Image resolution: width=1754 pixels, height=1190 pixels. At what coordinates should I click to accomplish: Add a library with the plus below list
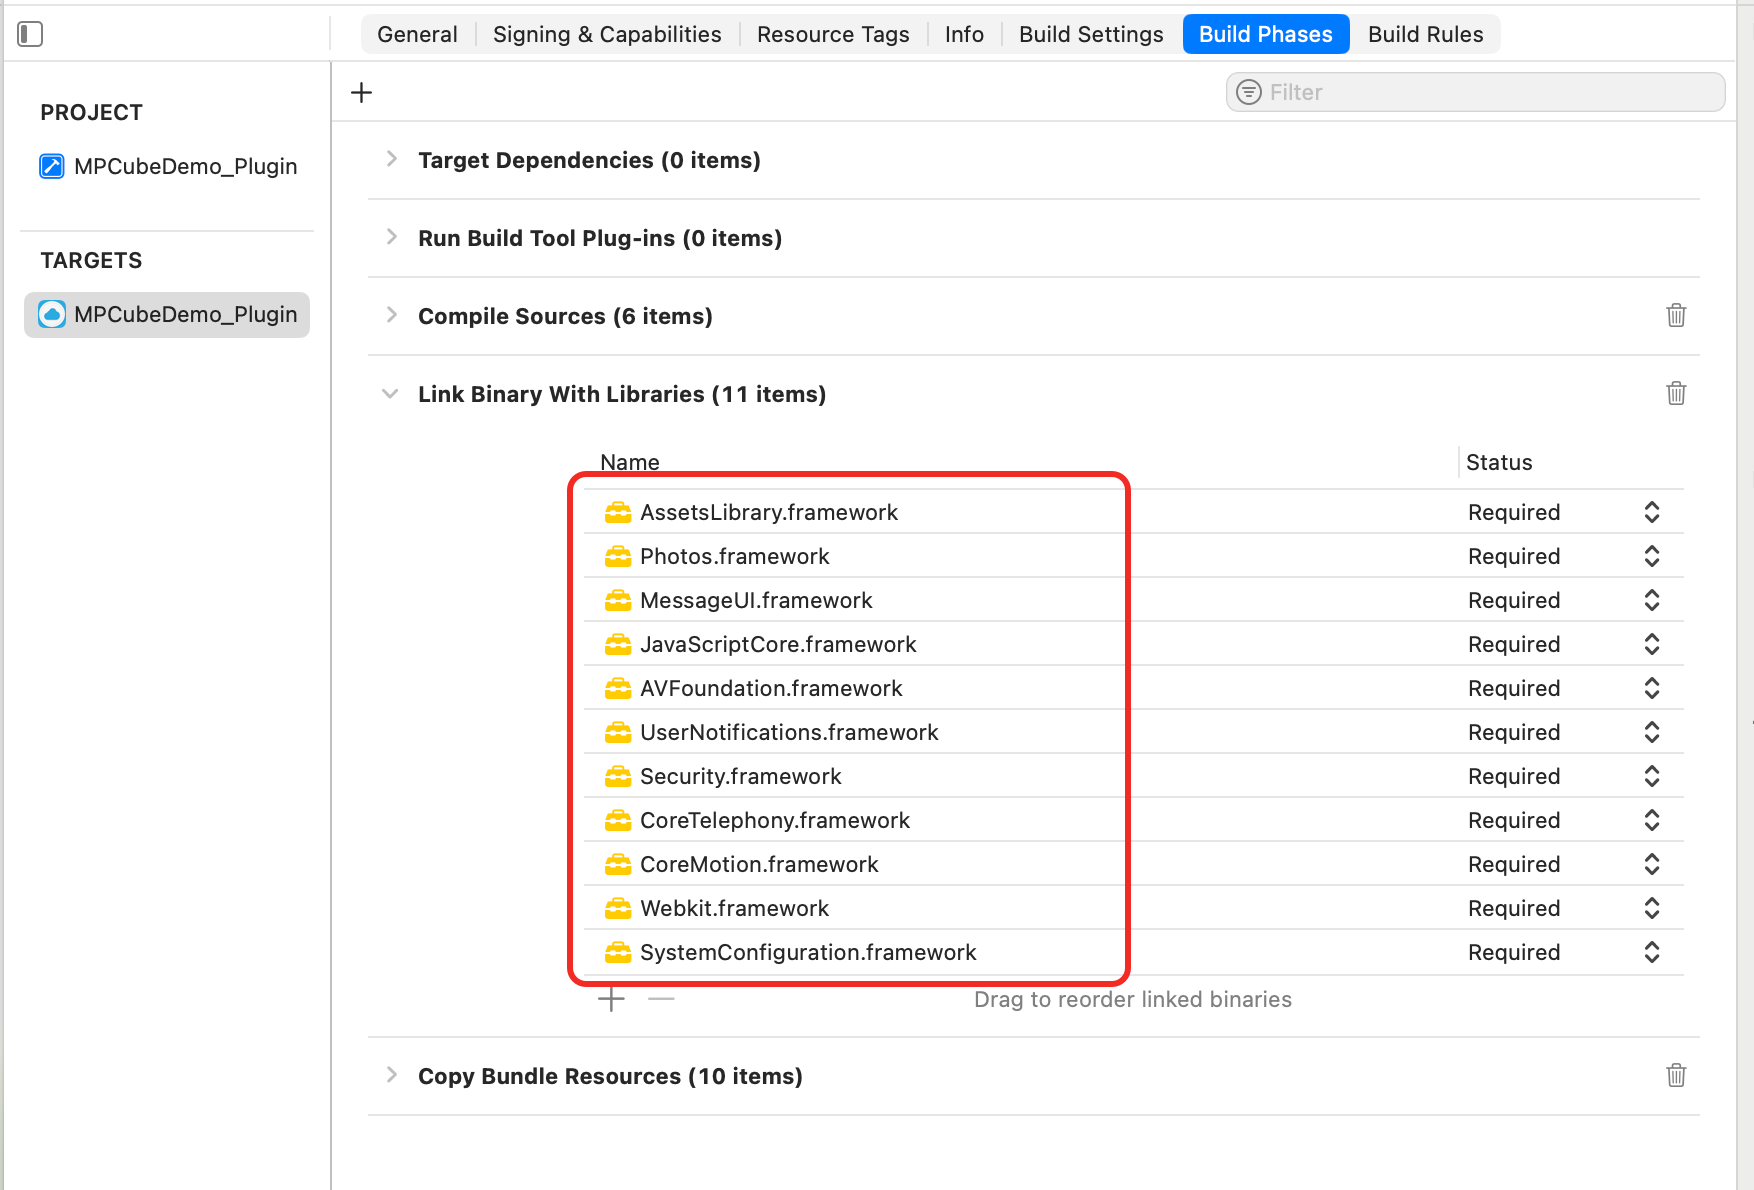coord(611,998)
